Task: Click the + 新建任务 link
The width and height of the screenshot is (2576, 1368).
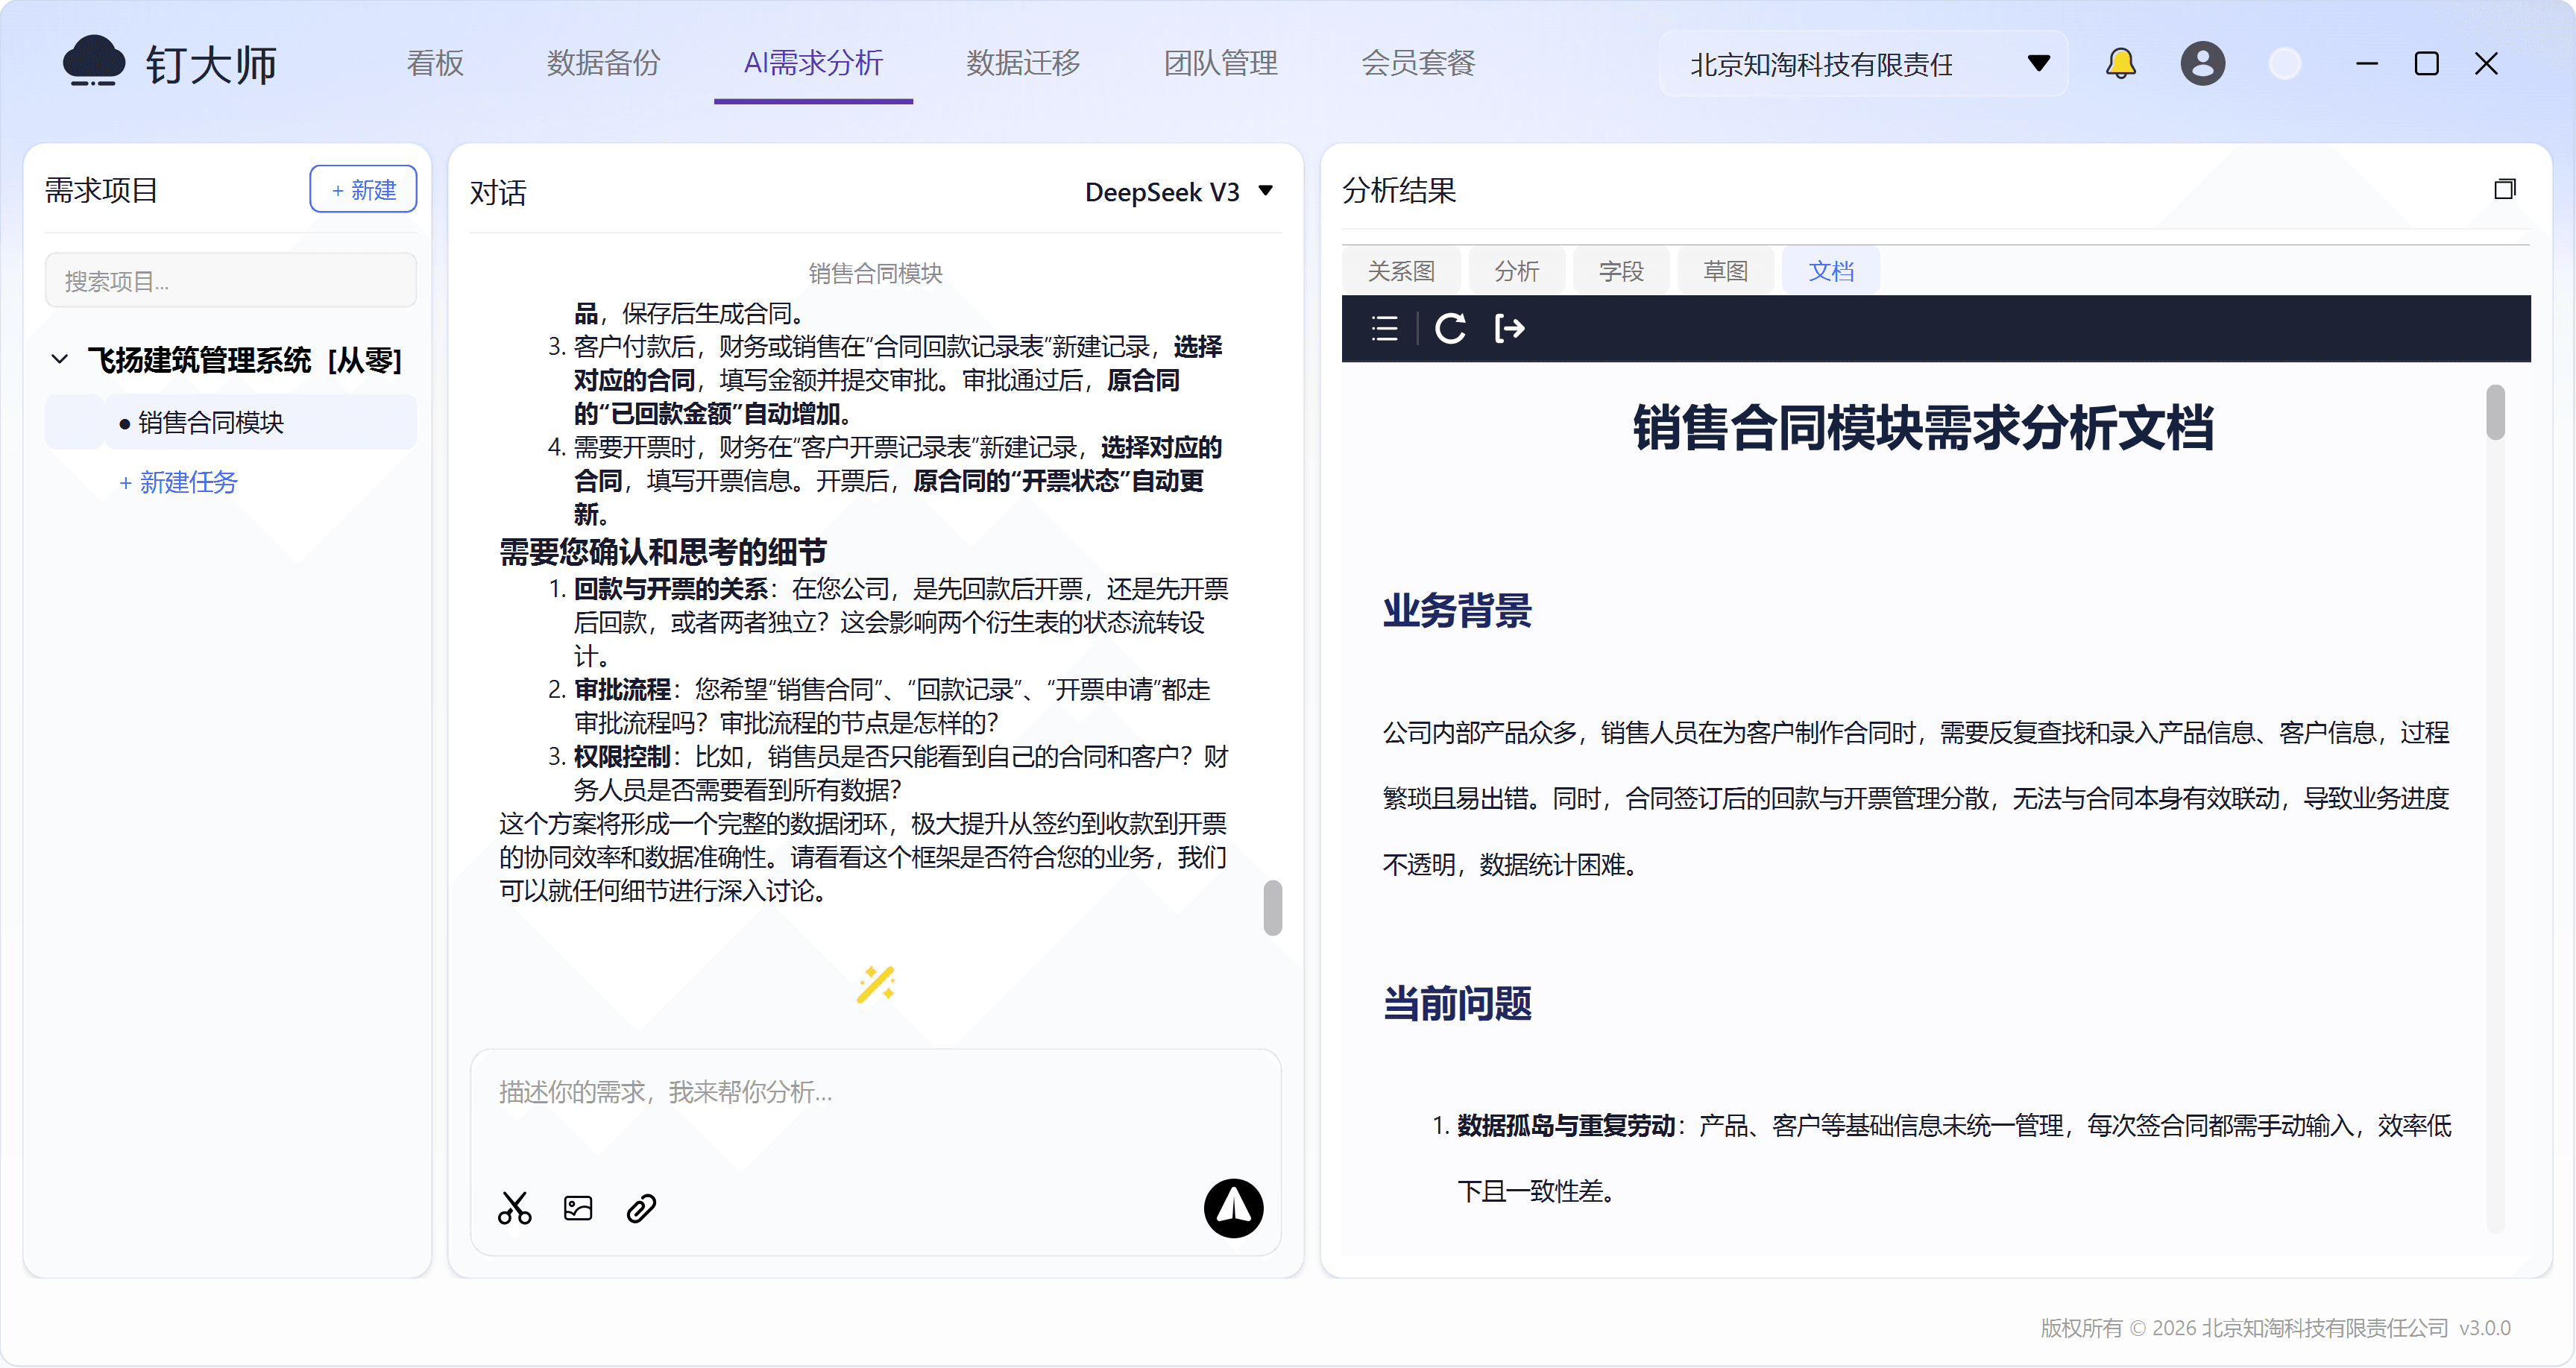Action: tap(179, 482)
